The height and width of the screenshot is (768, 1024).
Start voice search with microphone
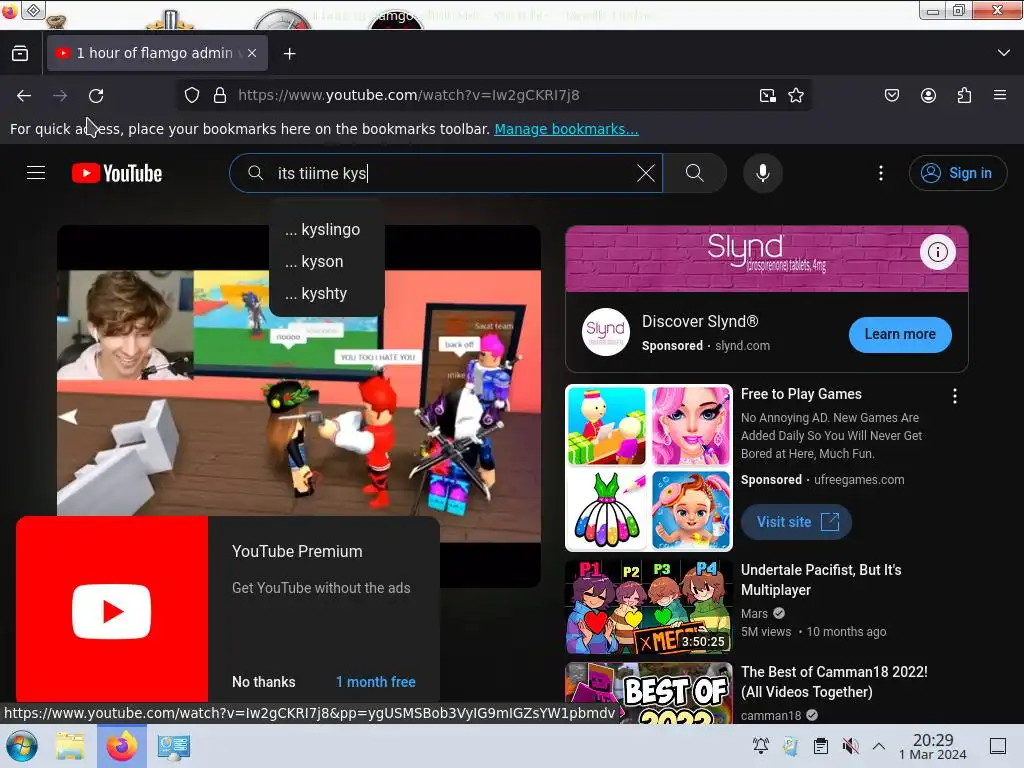763,173
